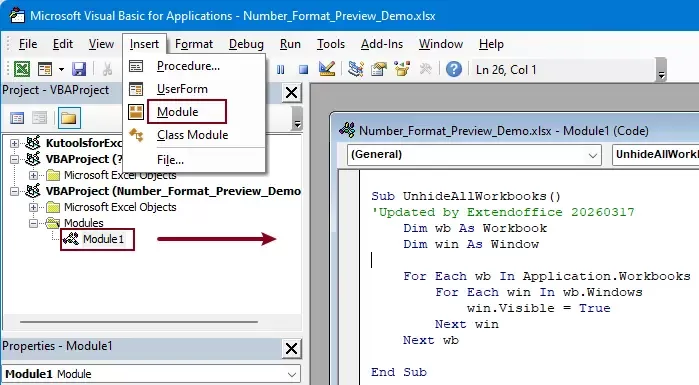
Task: Toggle Design Mode icon in toolbar
Action: (x=327, y=69)
